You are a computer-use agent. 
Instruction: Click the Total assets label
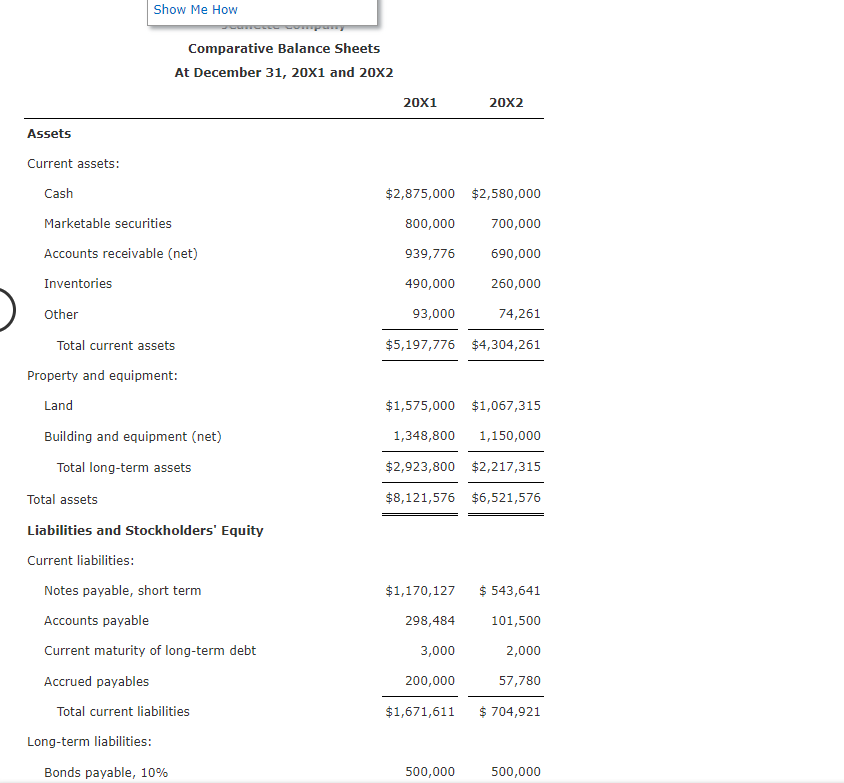pos(62,499)
